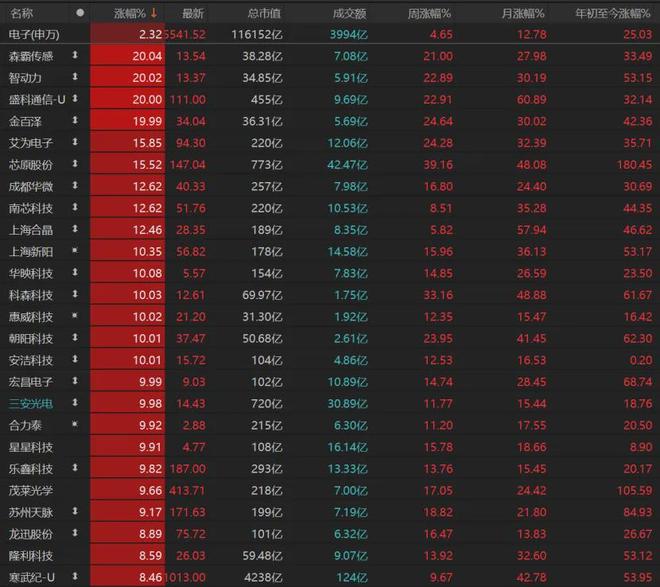The width and height of the screenshot is (660, 587).
Task: Click the marker icon beside 三安光电
Action: pos(74,403)
